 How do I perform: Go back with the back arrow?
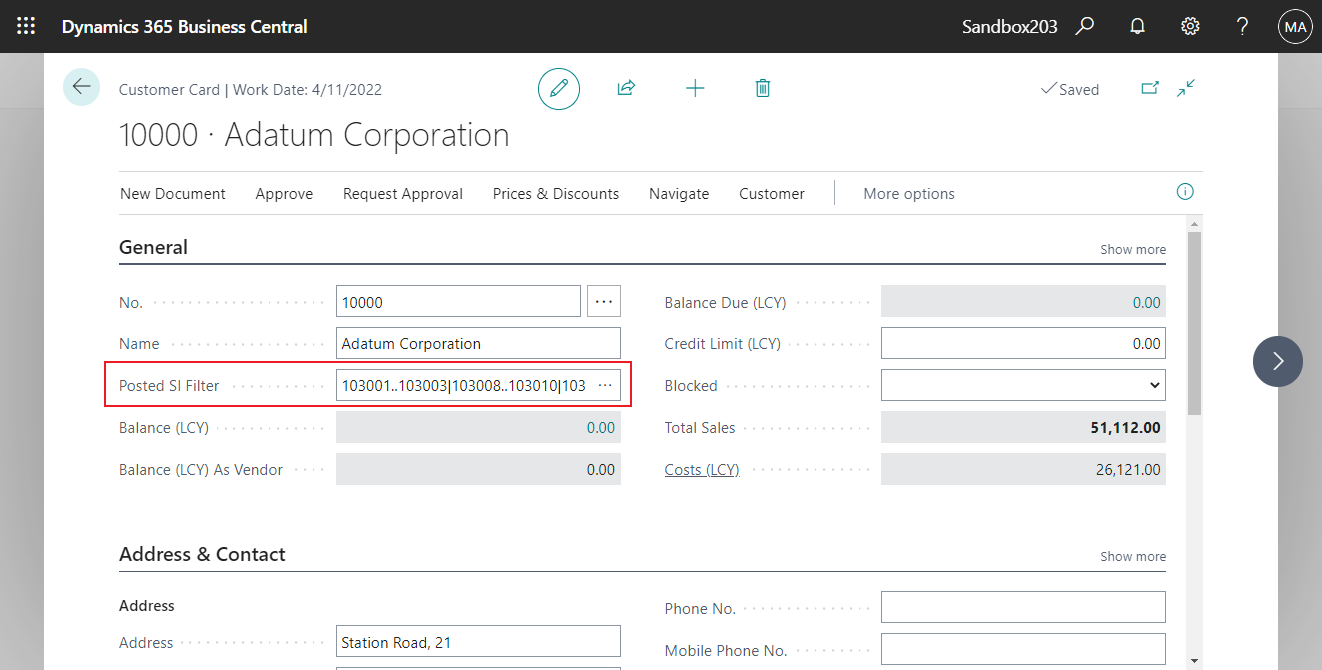click(x=81, y=87)
